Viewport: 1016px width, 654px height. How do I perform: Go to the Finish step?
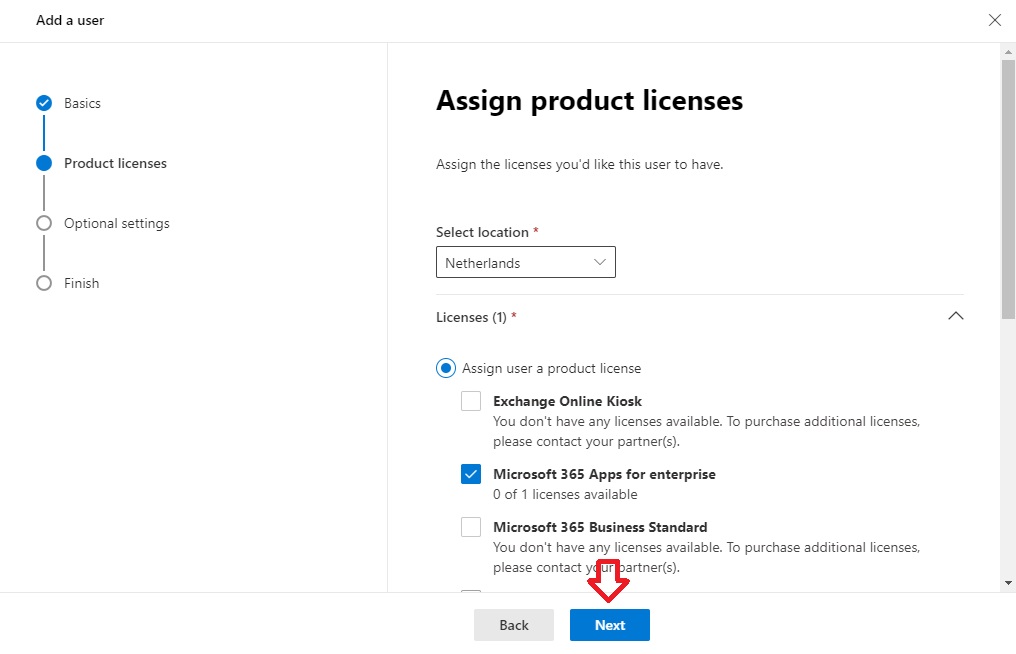tap(82, 283)
